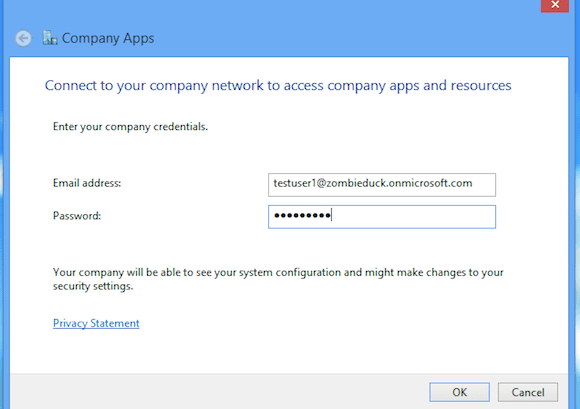580x409 pixels.
Task: Click 'Enter your company credentials.' instruction text
Action: 130,127
